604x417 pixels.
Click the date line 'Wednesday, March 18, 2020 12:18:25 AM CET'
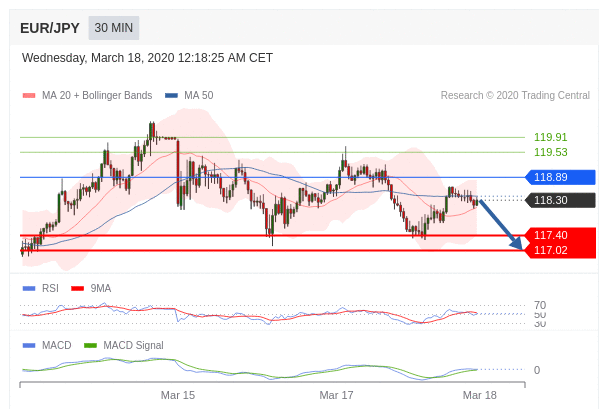(x=147, y=58)
